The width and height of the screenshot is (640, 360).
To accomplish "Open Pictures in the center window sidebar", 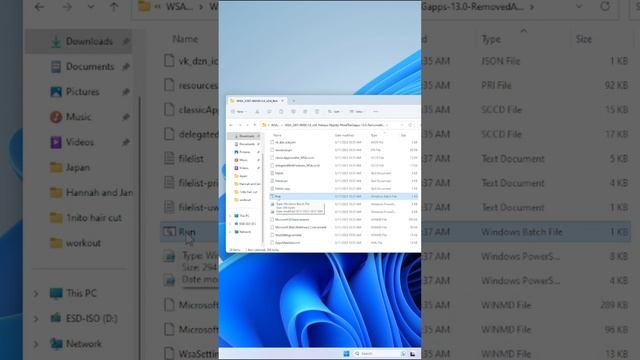I will coord(244,152).
